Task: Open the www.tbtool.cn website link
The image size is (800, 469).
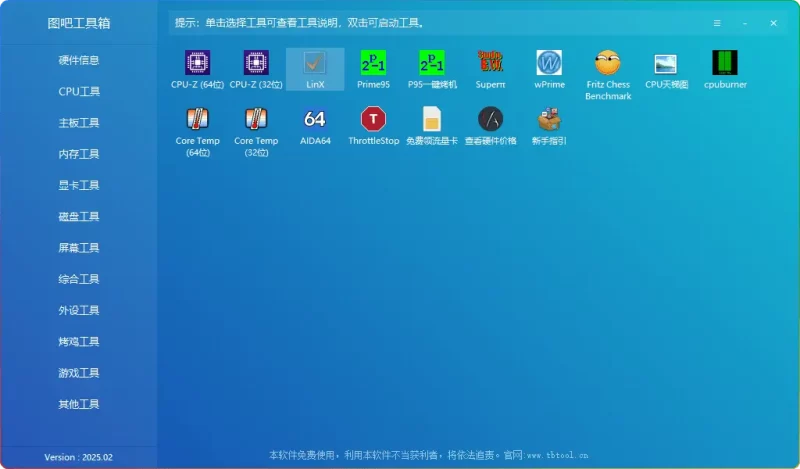Action: 557,455
